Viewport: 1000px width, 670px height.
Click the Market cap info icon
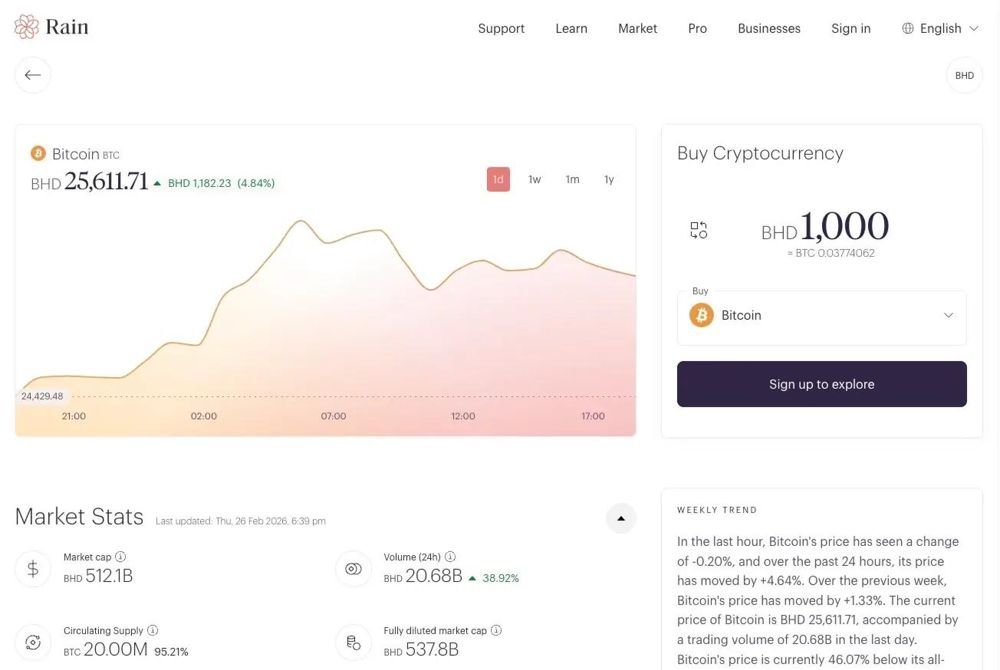click(120, 557)
